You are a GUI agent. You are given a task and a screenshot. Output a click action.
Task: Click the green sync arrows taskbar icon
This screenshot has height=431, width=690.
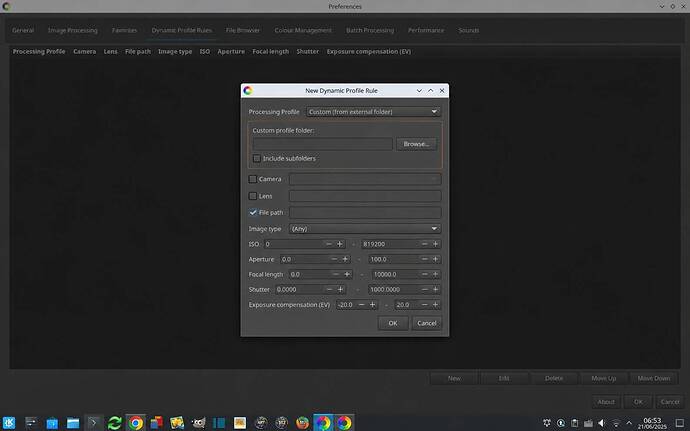pos(114,423)
